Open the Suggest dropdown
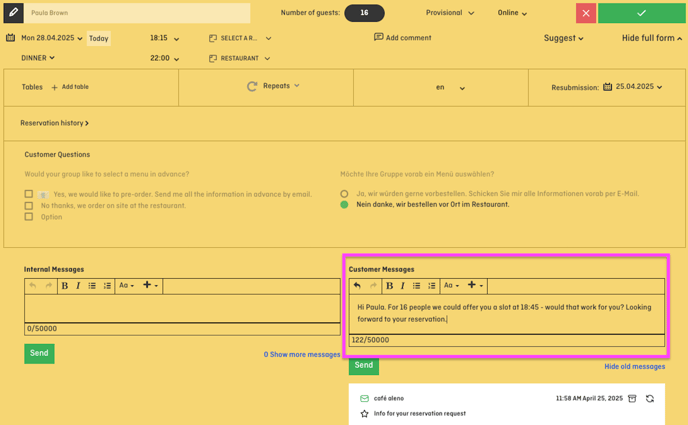Image resolution: width=688 pixels, height=425 pixels. (563, 38)
